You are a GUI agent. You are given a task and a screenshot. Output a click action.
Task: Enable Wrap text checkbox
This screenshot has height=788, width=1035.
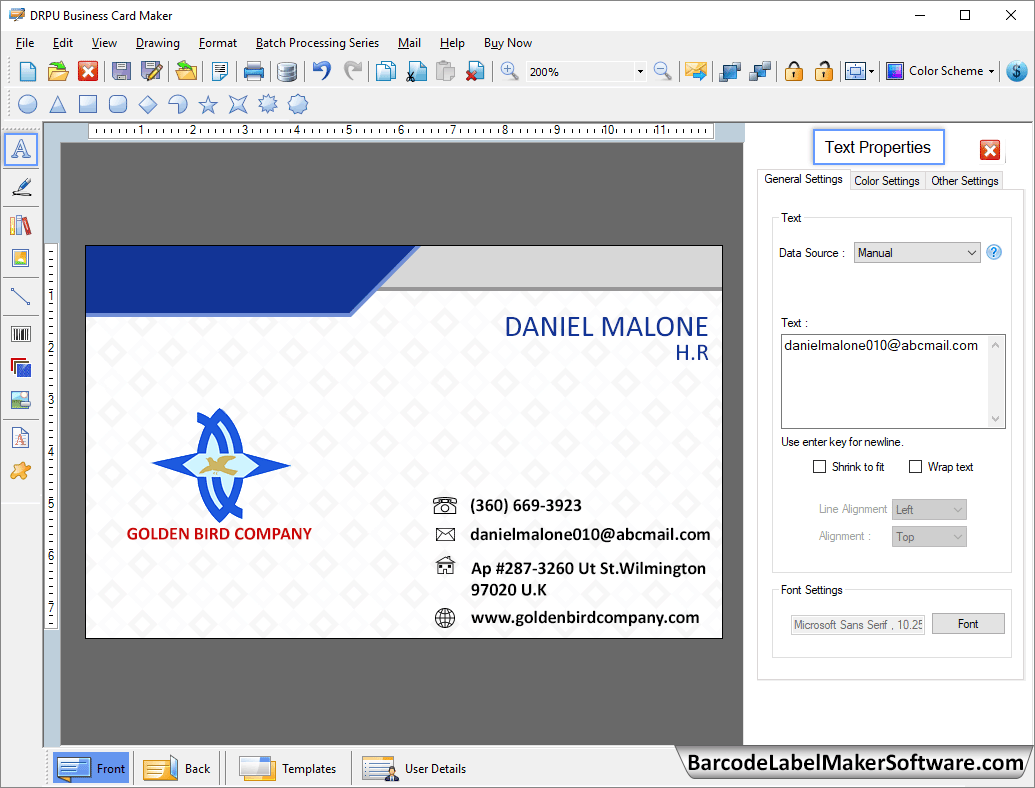pos(915,467)
